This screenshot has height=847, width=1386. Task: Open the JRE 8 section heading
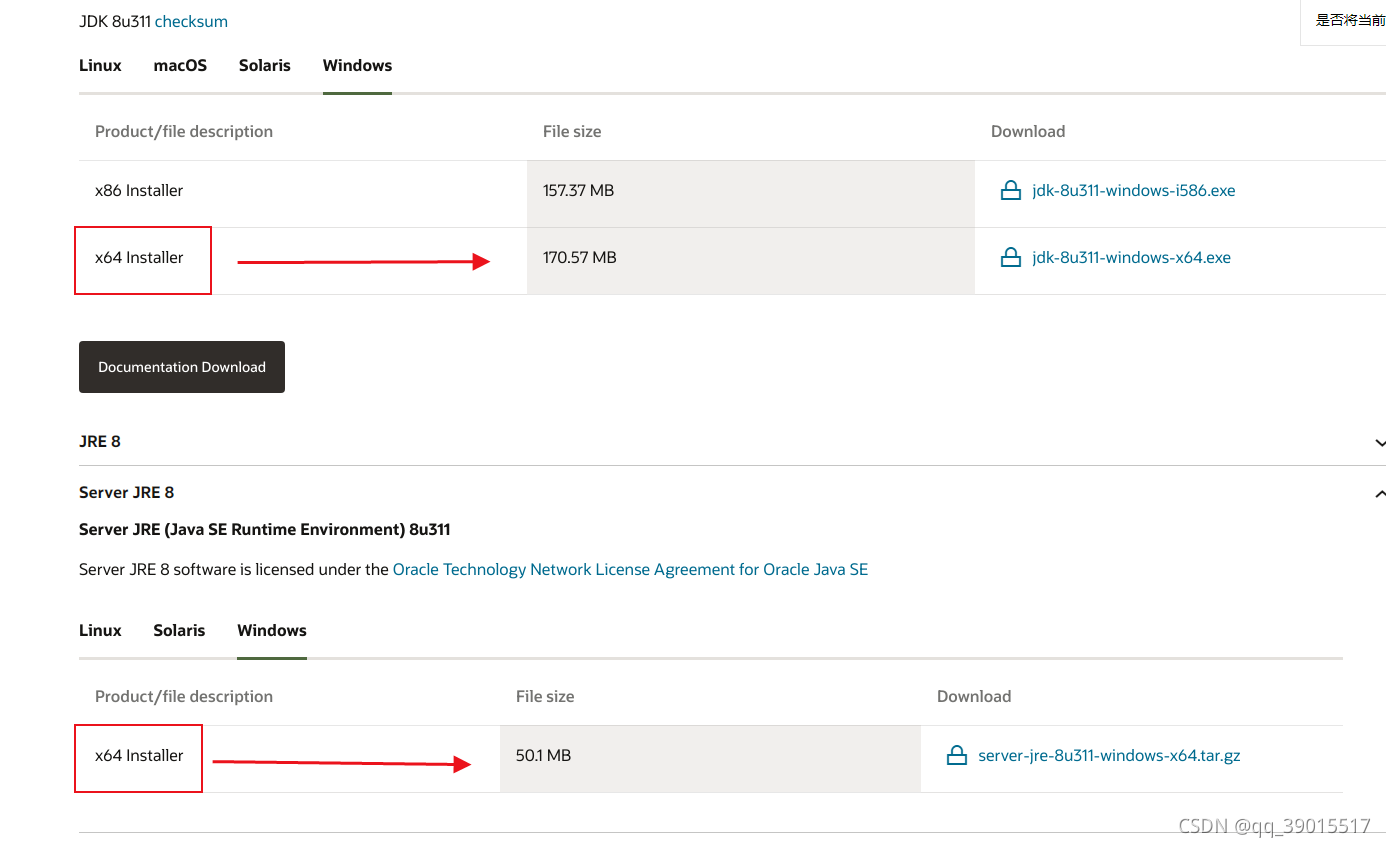point(100,441)
